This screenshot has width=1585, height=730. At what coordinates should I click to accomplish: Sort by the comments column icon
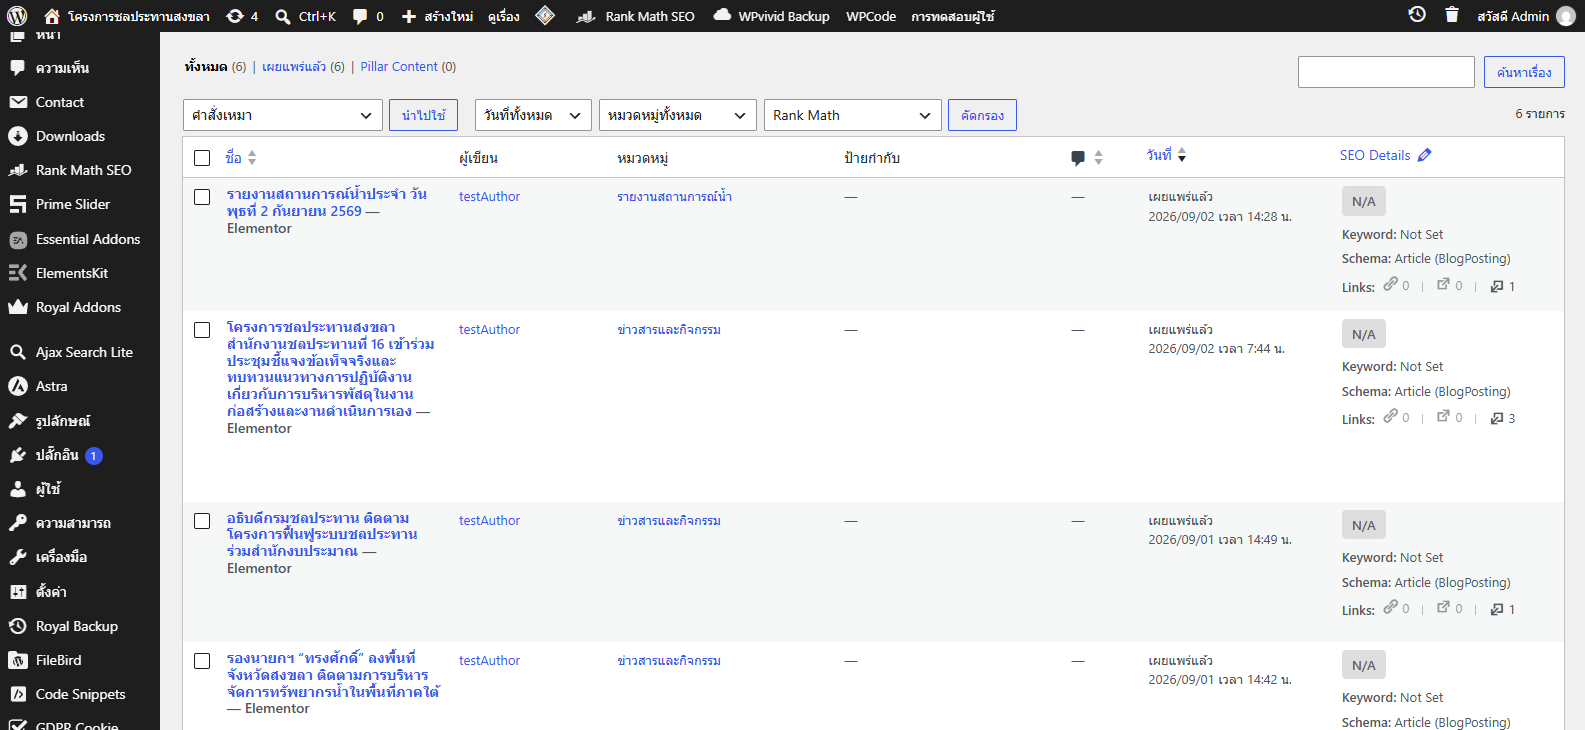coord(1077,158)
